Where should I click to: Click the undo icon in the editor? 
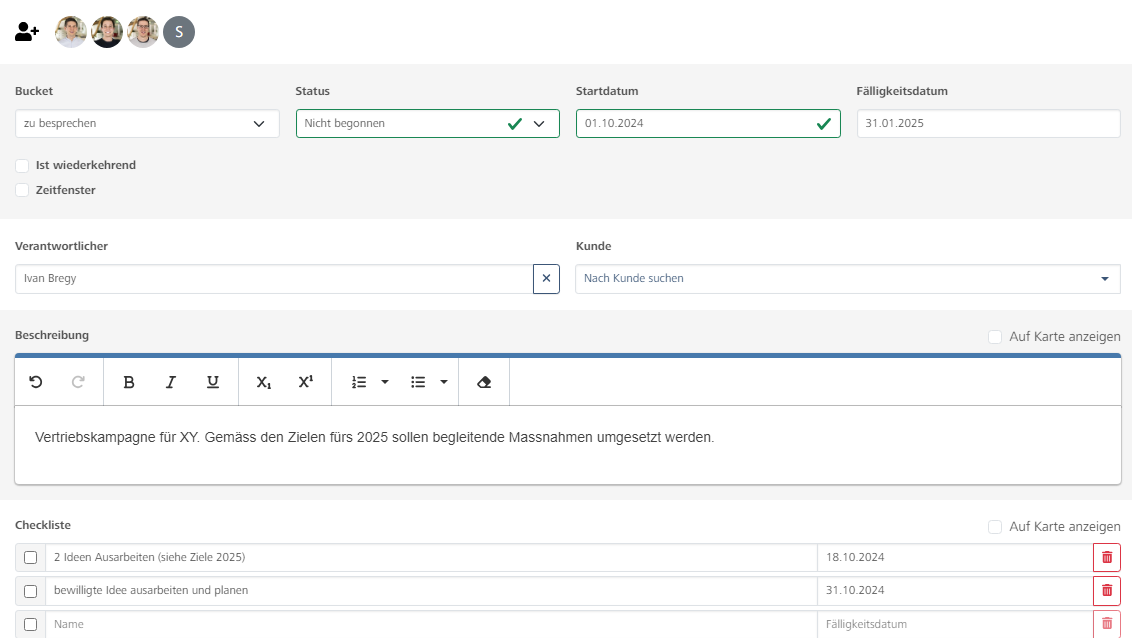[x=36, y=382]
